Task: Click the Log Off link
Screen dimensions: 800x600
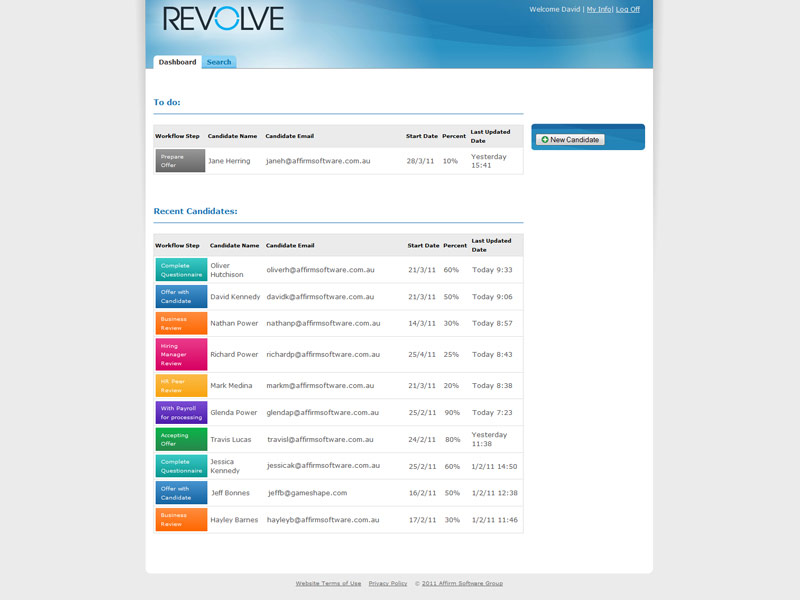Action: click(628, 9)
